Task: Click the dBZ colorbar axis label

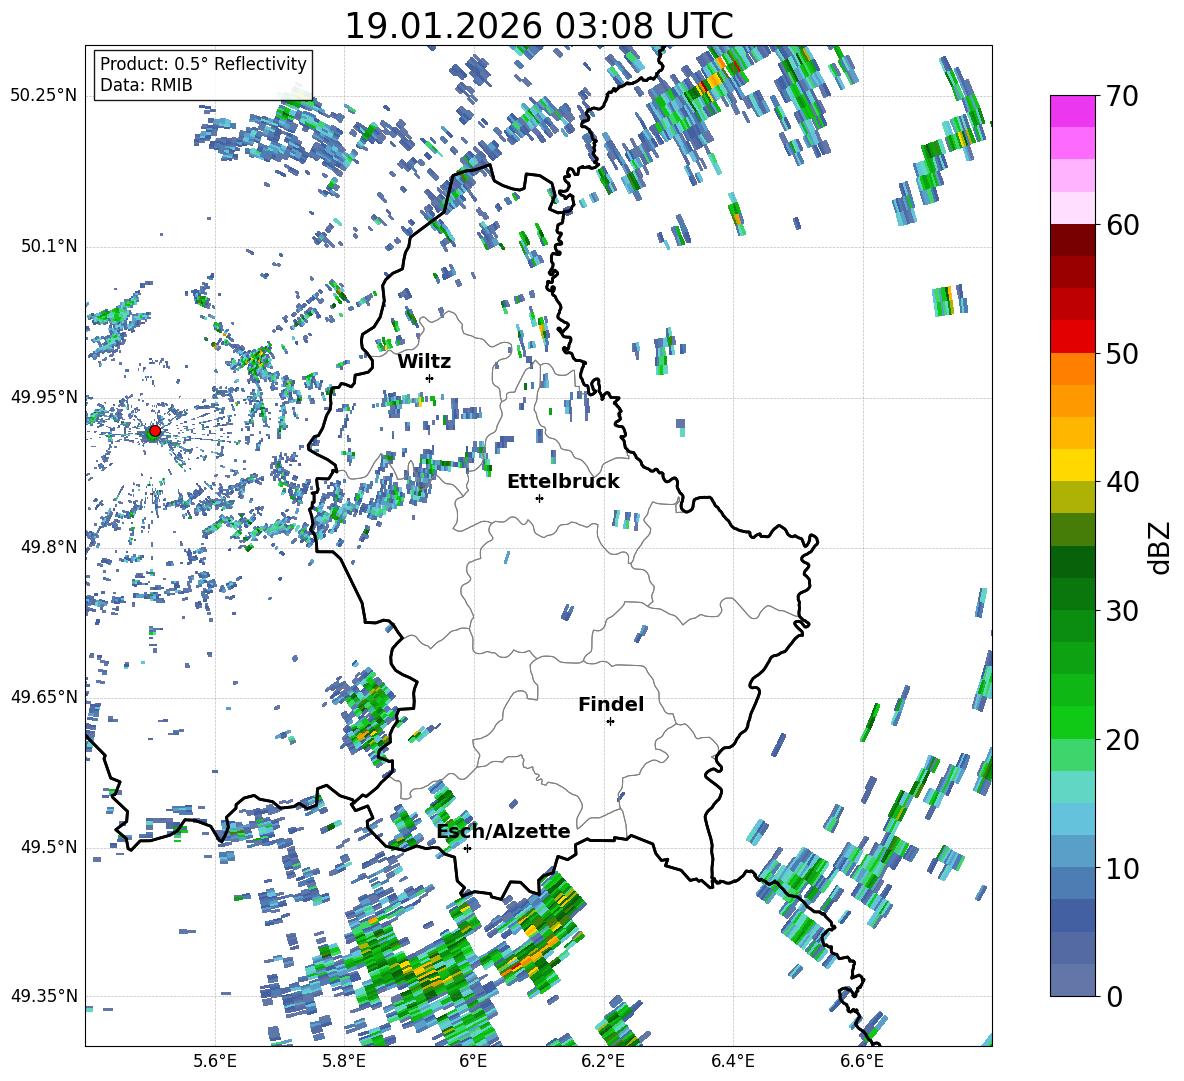Action: 1161,547
